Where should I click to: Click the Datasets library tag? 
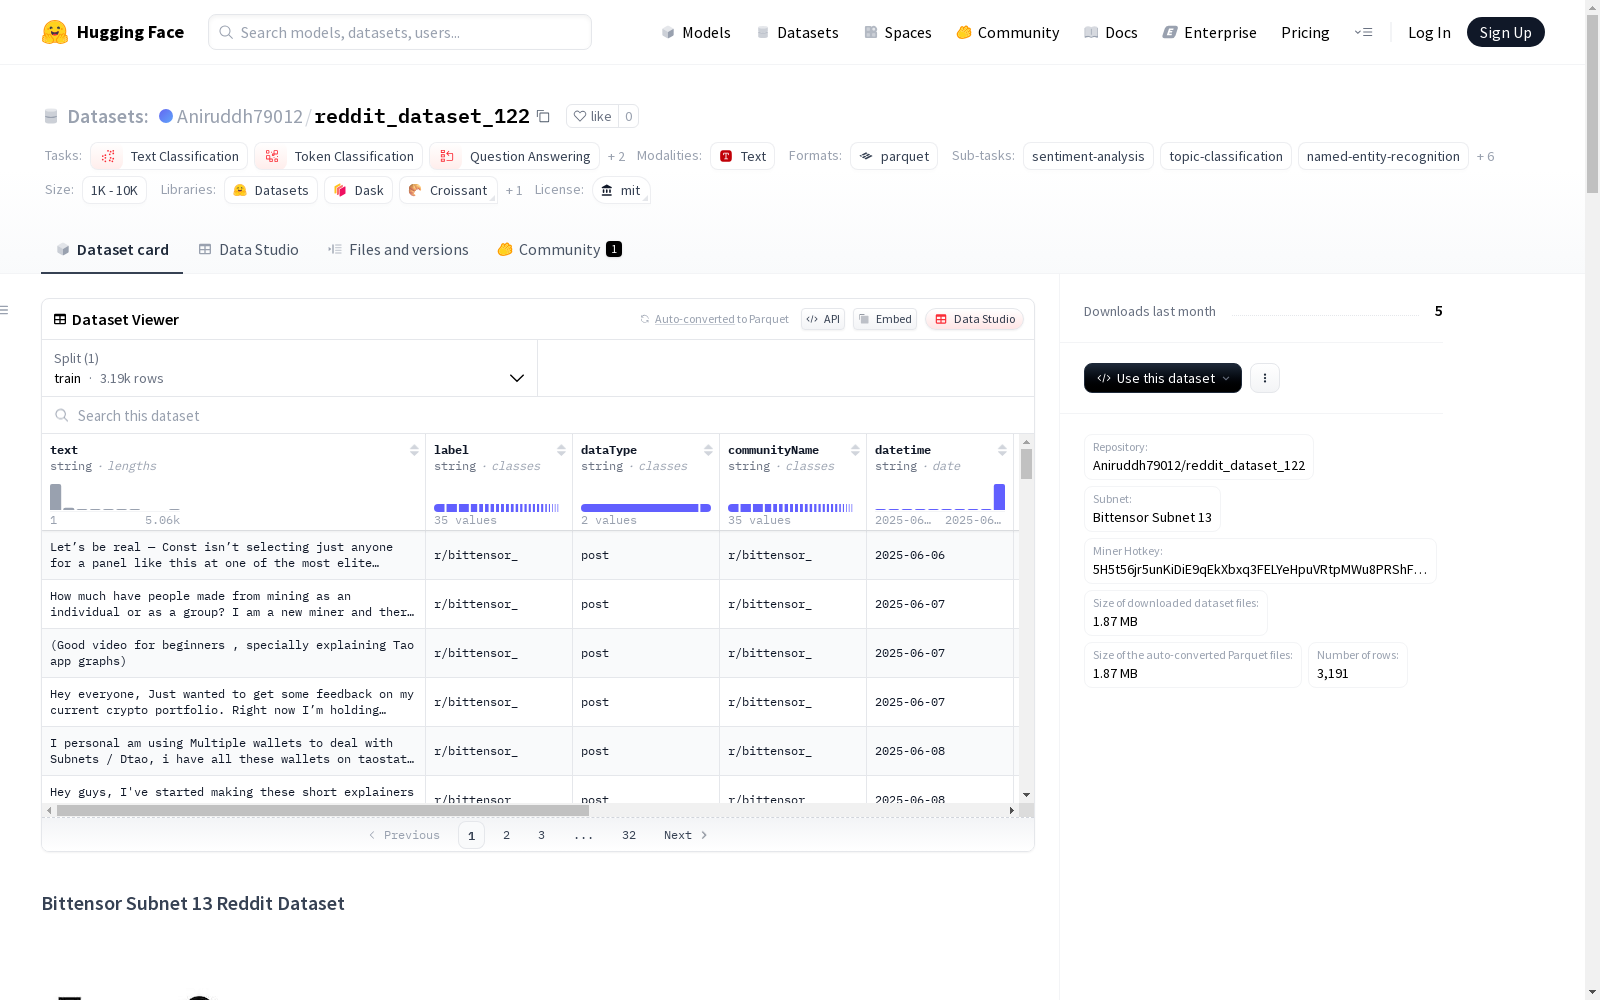tap(271, 190)
